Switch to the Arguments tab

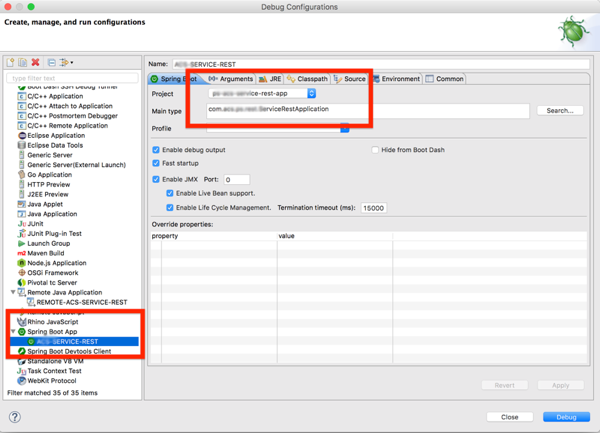[231, 79]
